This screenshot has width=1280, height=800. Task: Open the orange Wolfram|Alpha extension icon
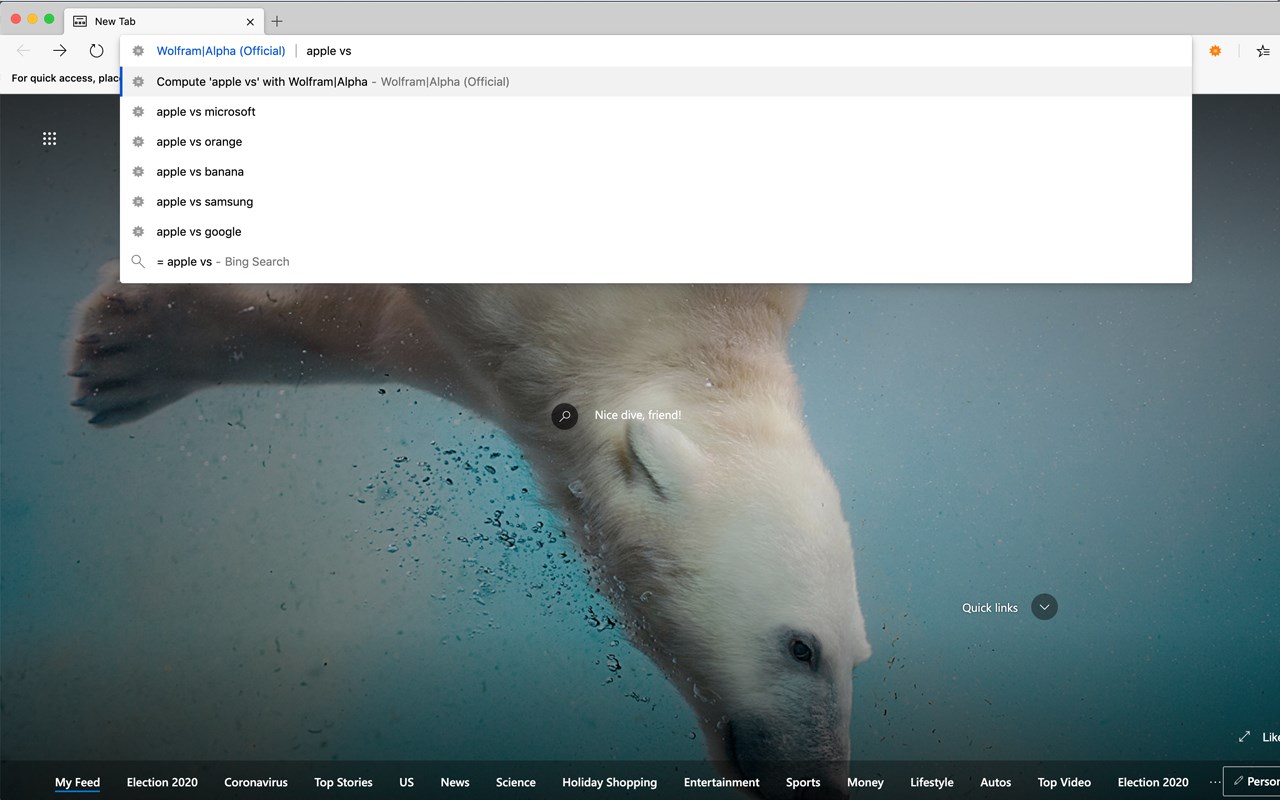(x=1215, y=51)
